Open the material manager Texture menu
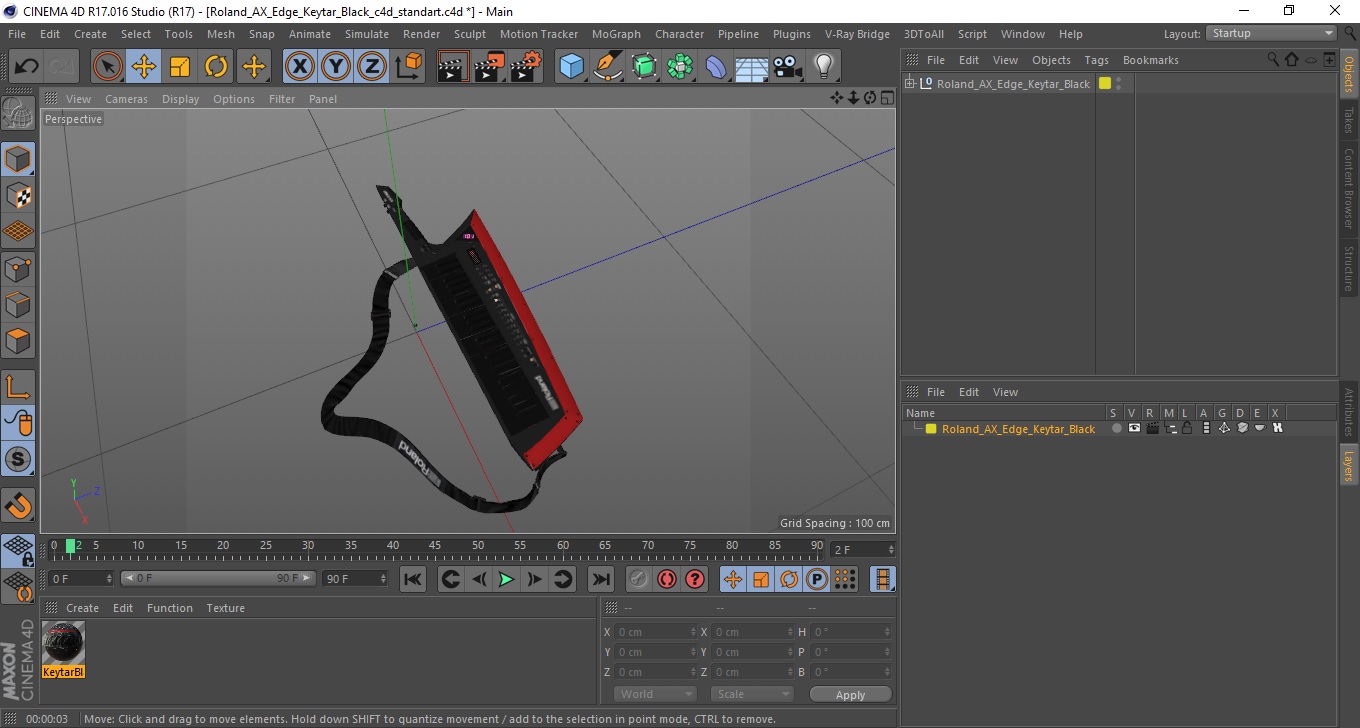The height and width of the screenshot is (728, 1360). (x=225, y=608)
